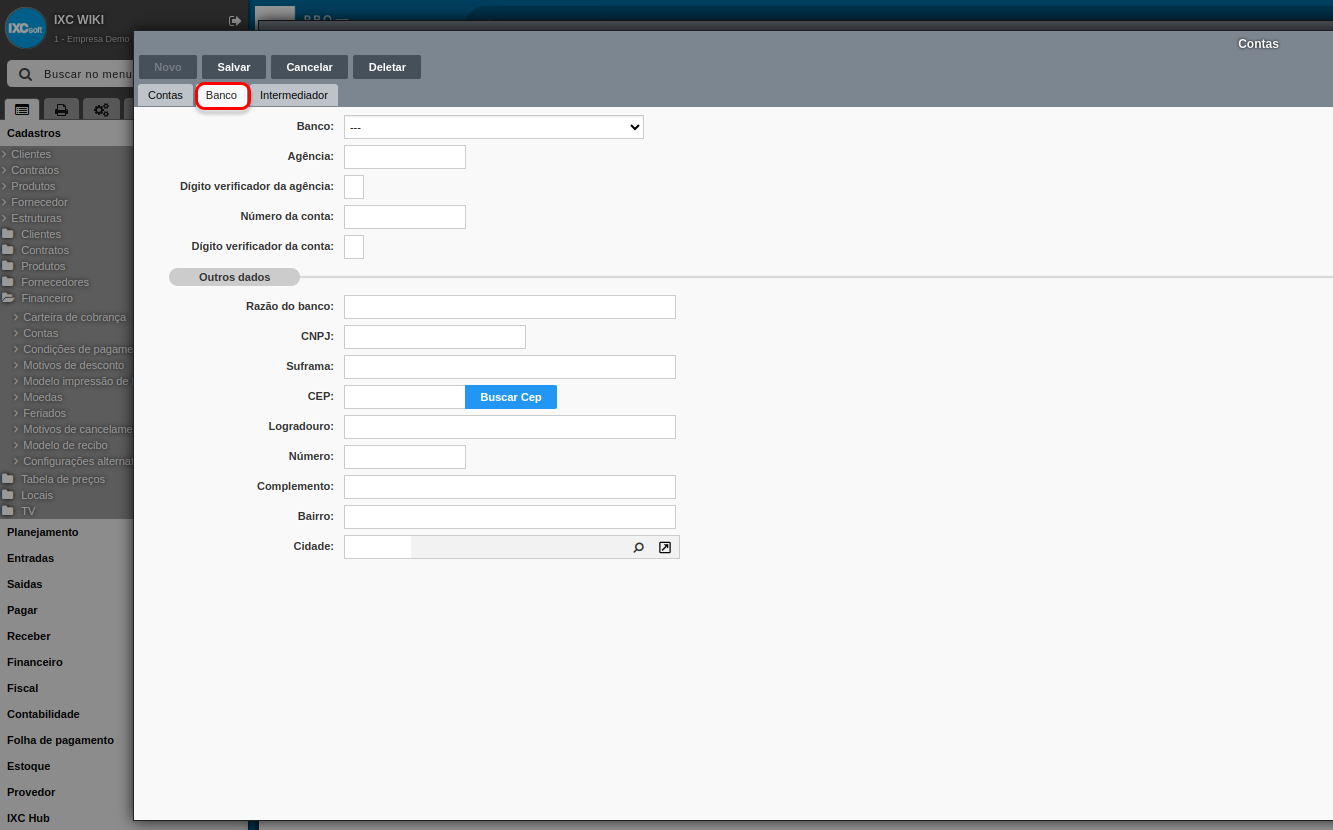Click the Tabela de preços folder icon
This screenshot has width=1333, height=830.
(x=8, y=479)
